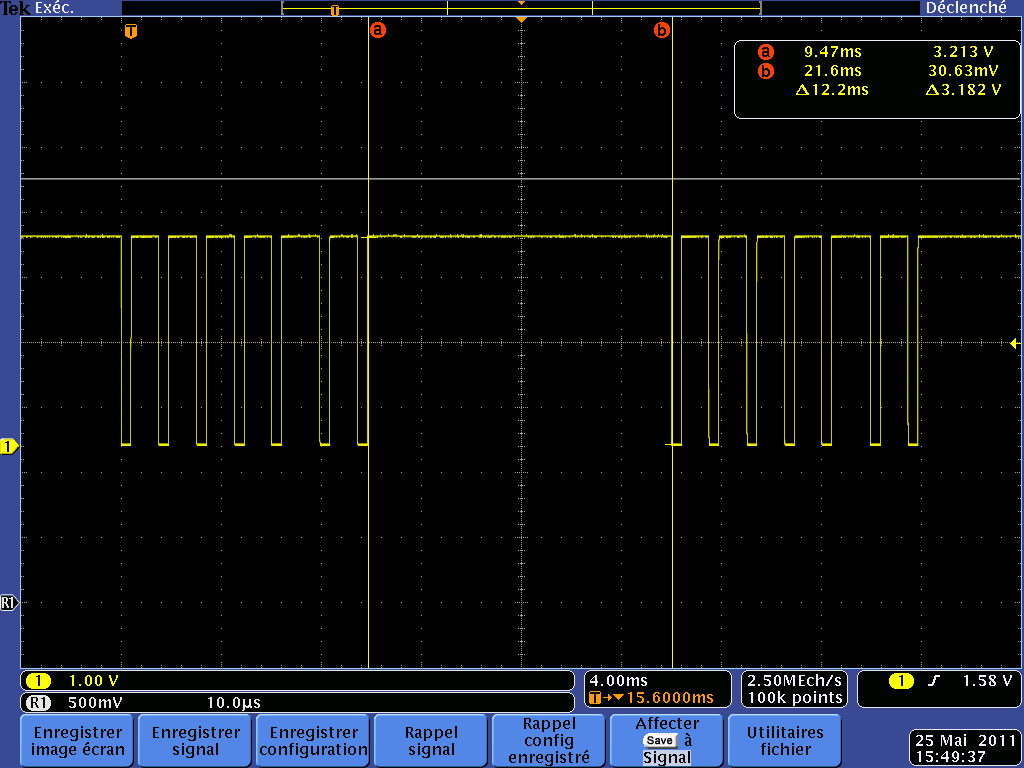Click cursor 'b' marker at top of graticule
The image size is (1024, 768).
pyautogui.click(x=662, y=30)
